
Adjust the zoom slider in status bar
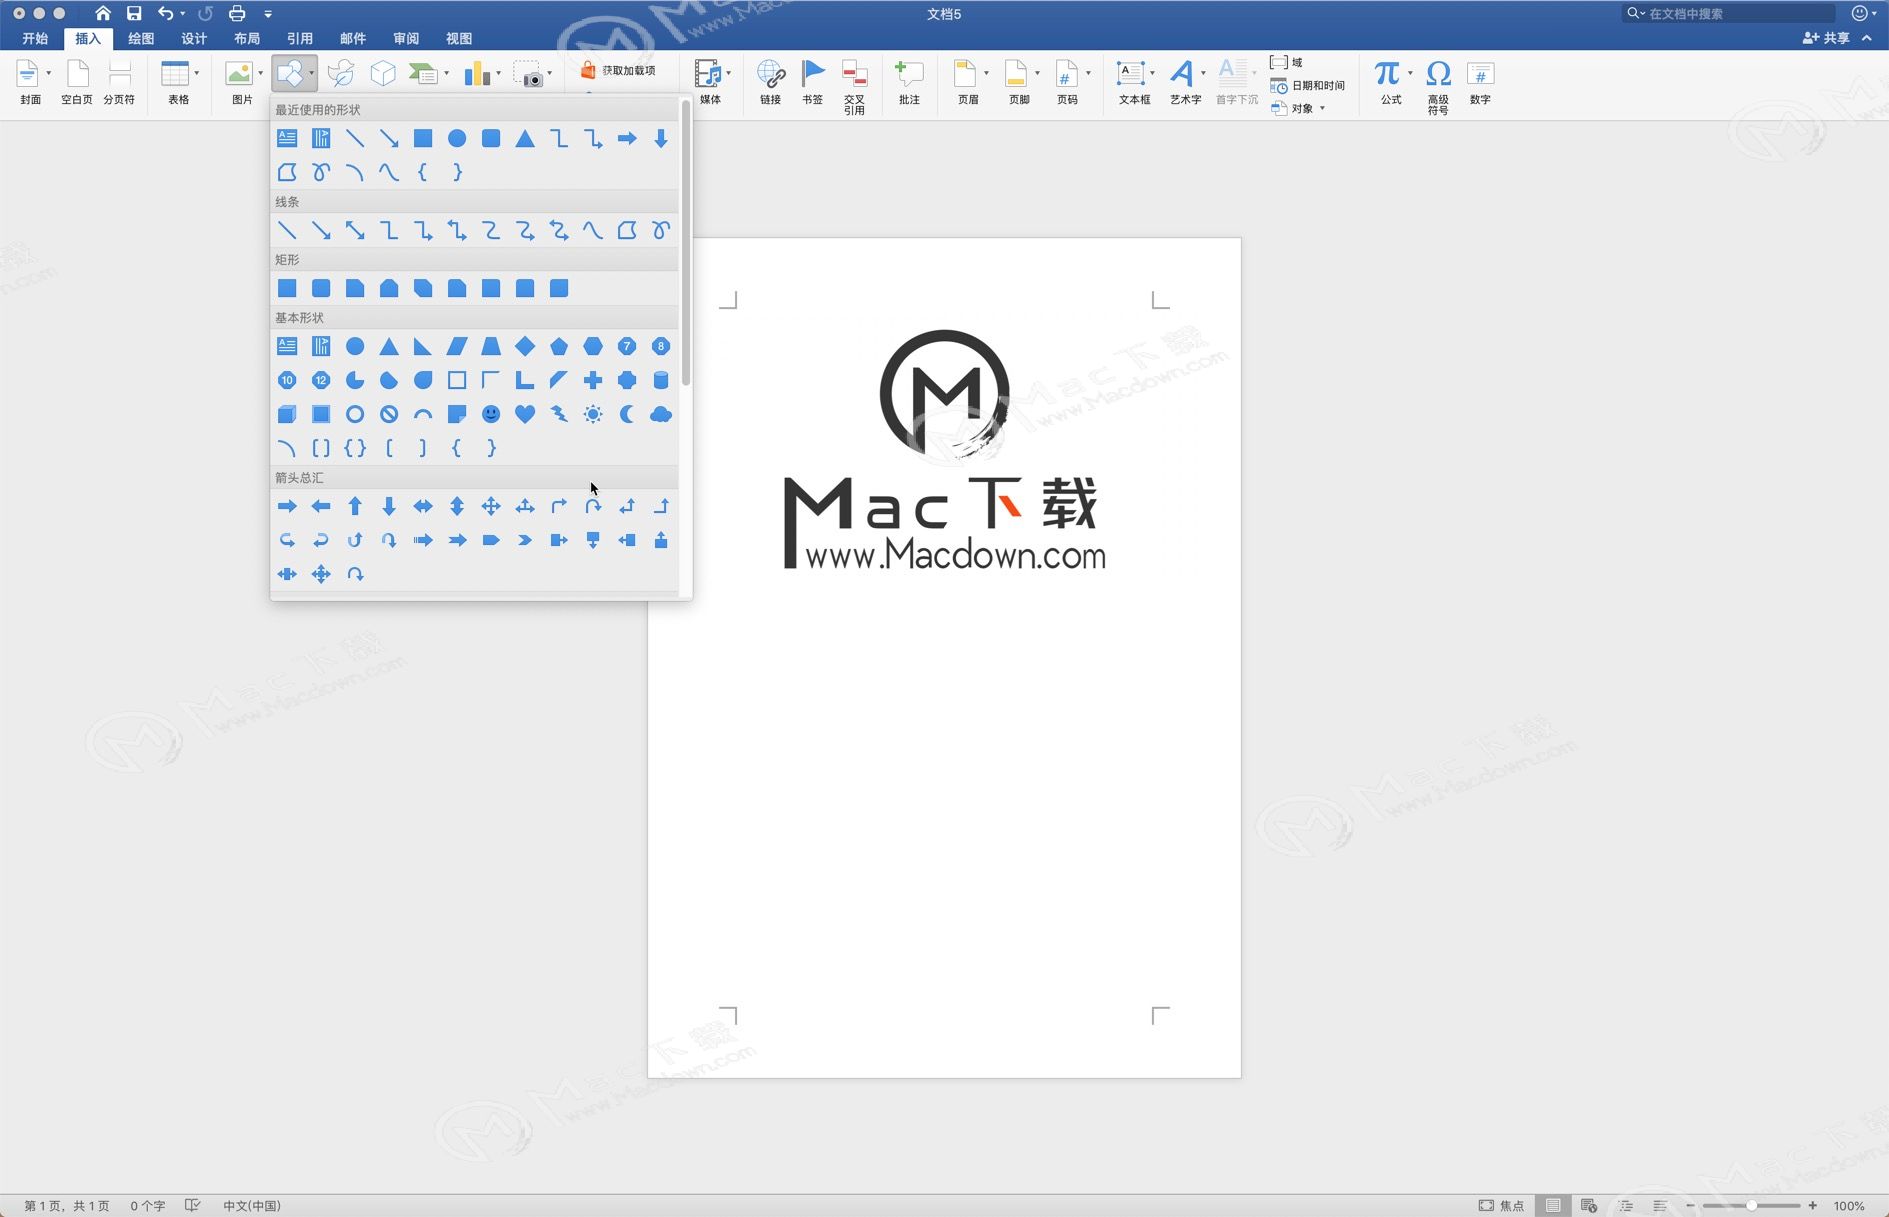(1752, 1205)
